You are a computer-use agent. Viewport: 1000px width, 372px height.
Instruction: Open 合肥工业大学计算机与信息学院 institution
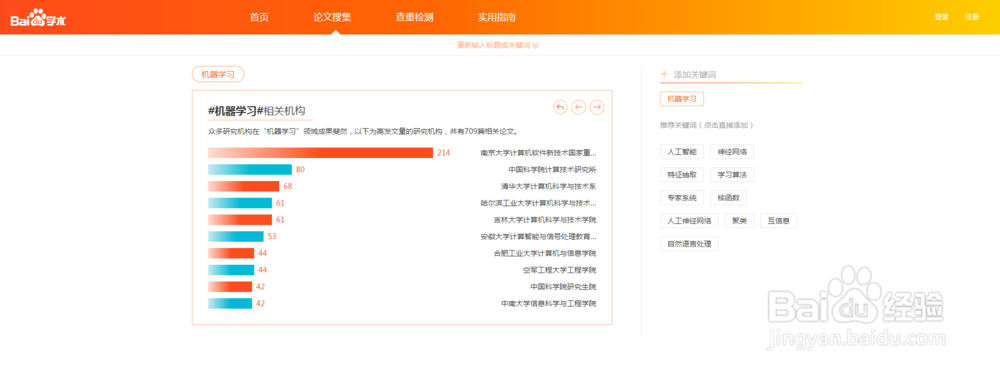pyautogui.click(x=545, y=253)
